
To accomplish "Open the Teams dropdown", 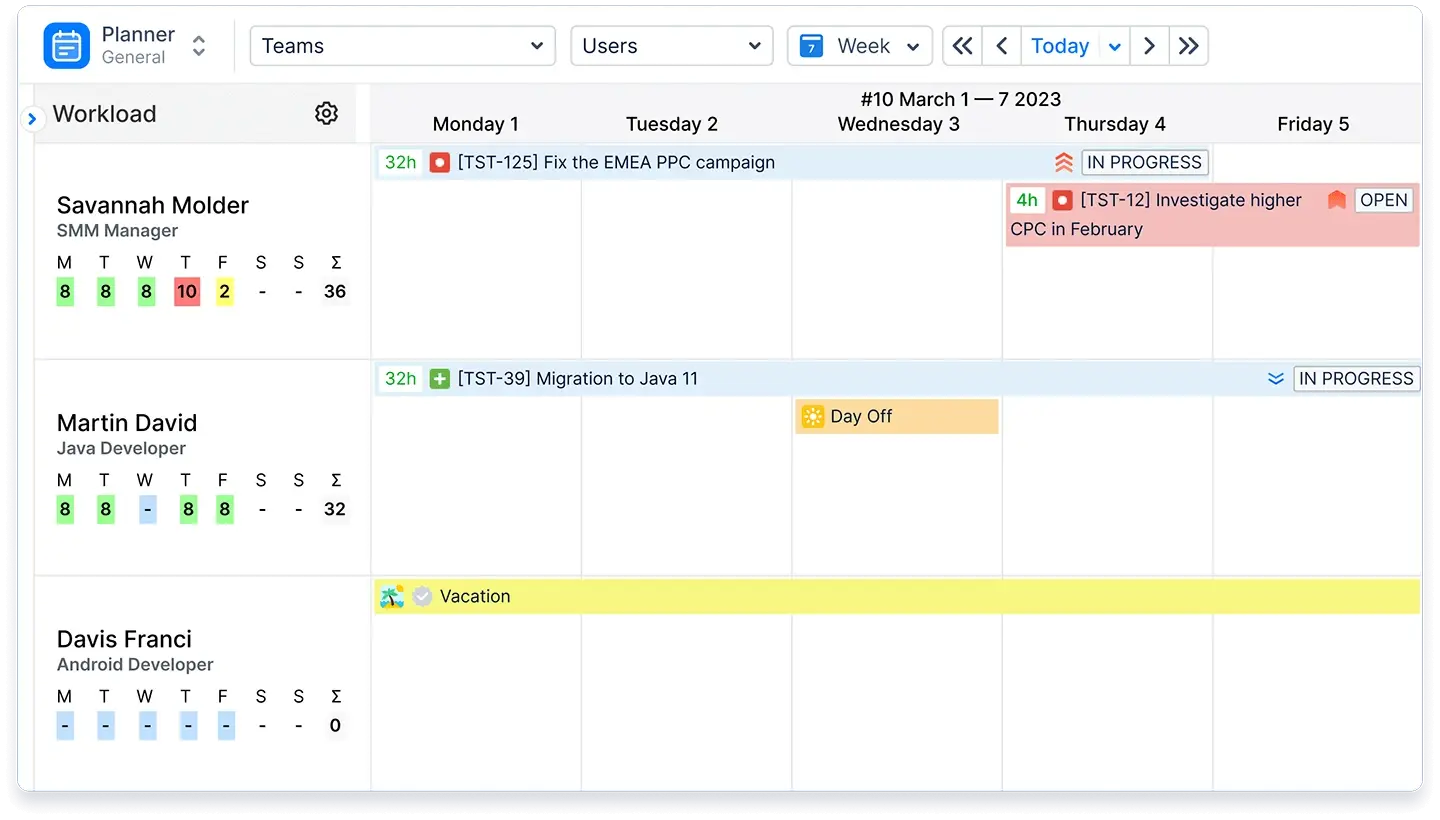I will 402,45.
